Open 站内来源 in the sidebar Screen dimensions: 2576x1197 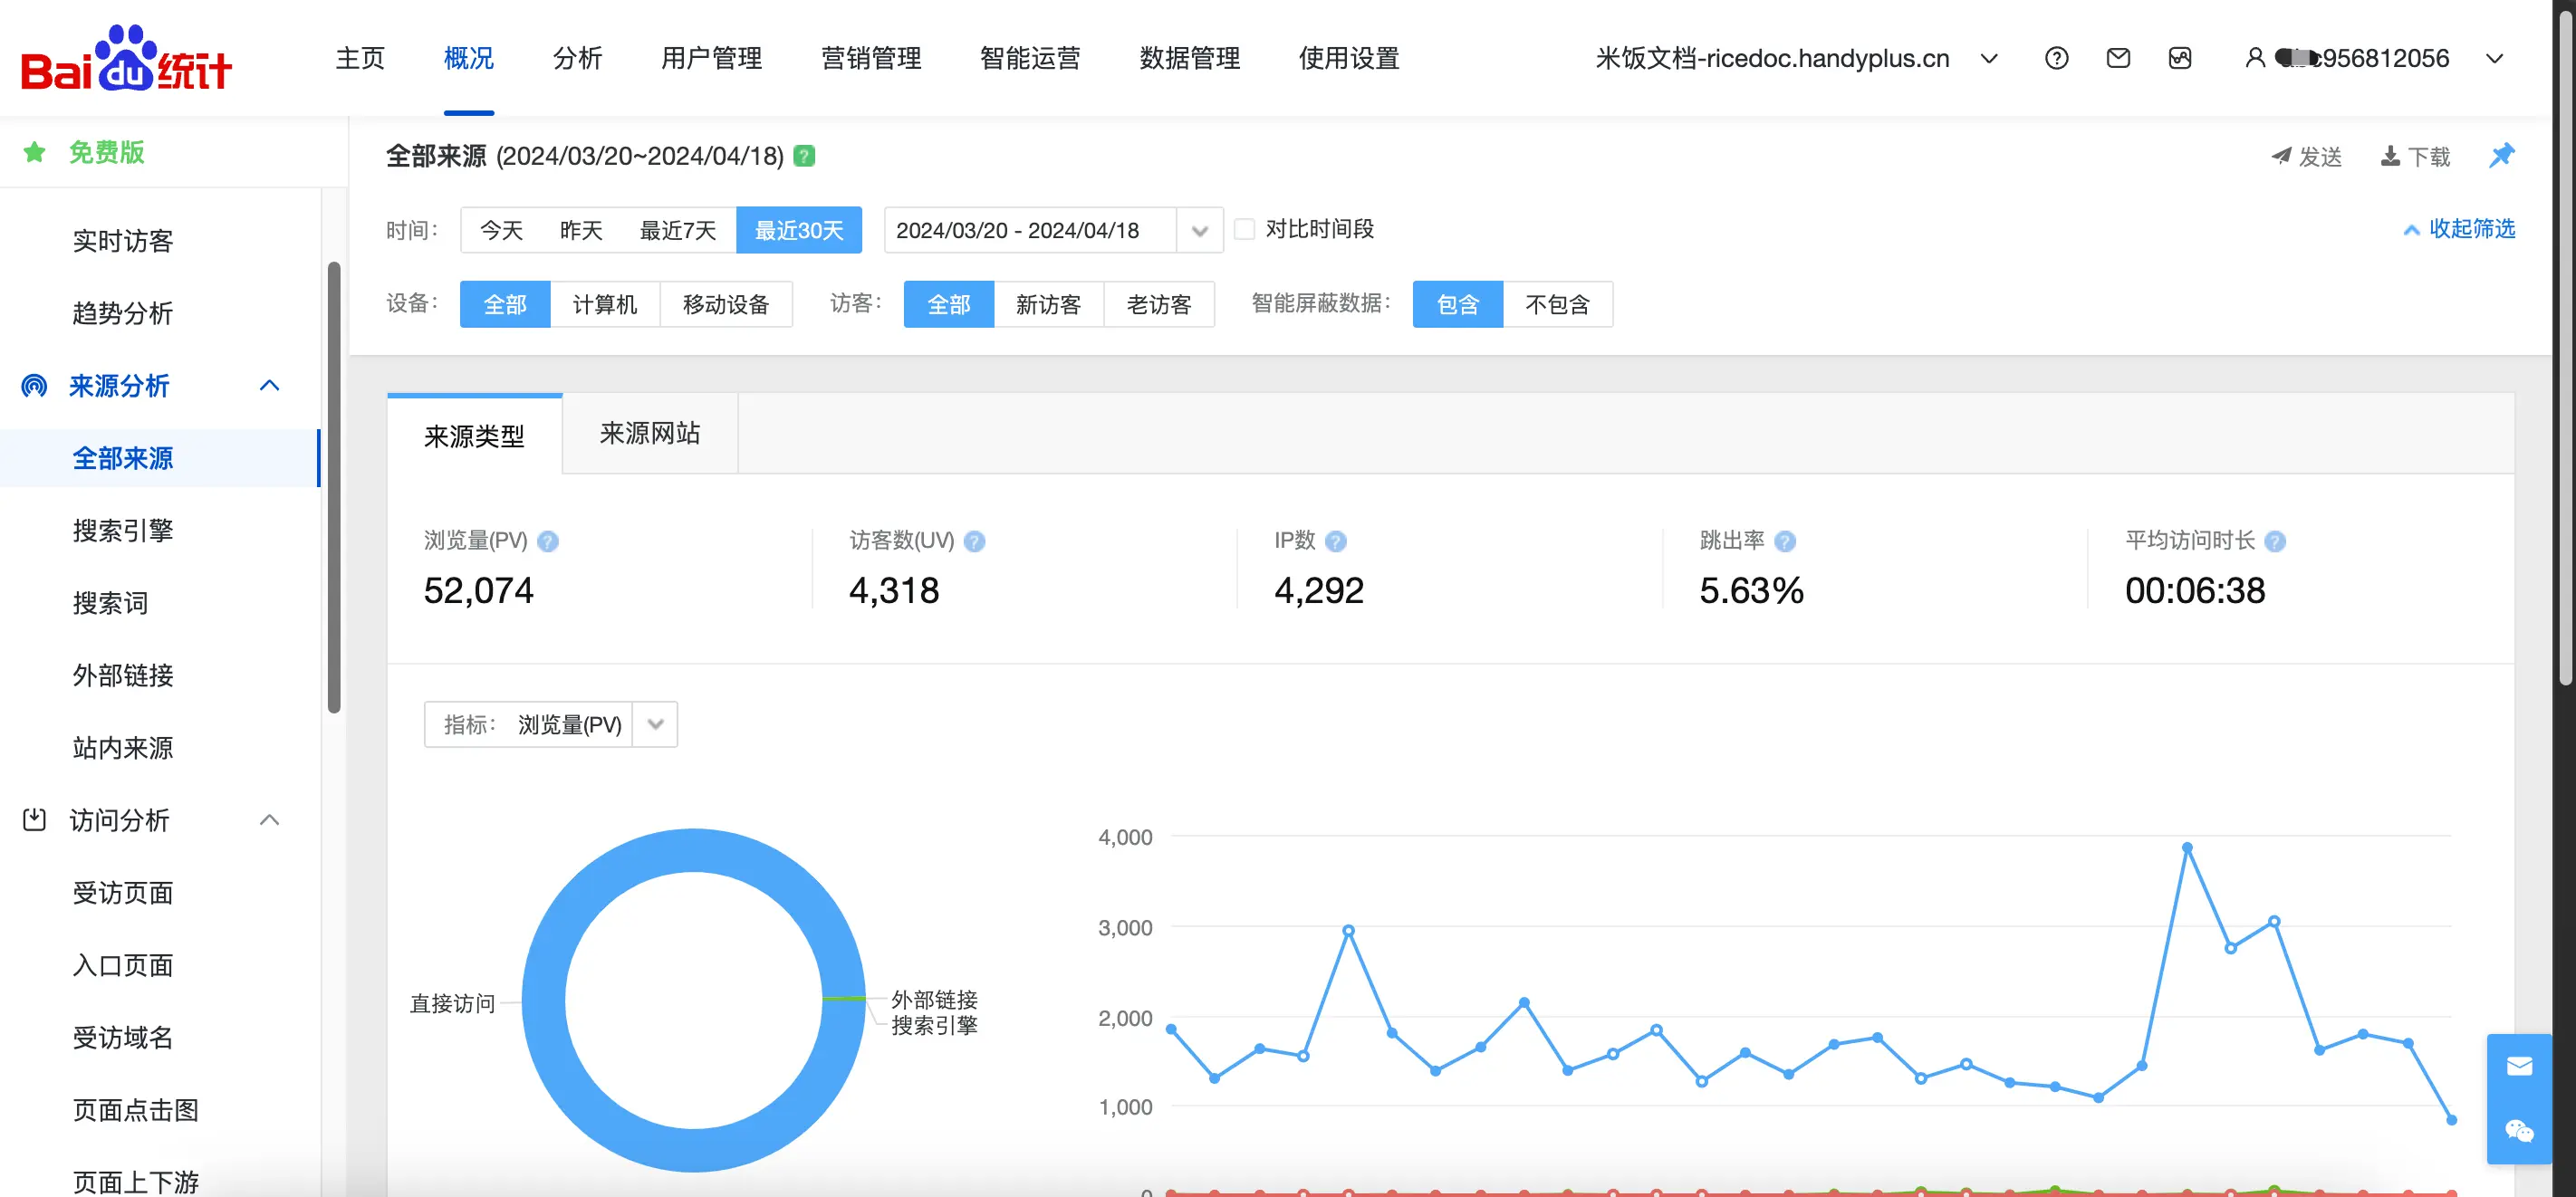[x=123, y=748]
